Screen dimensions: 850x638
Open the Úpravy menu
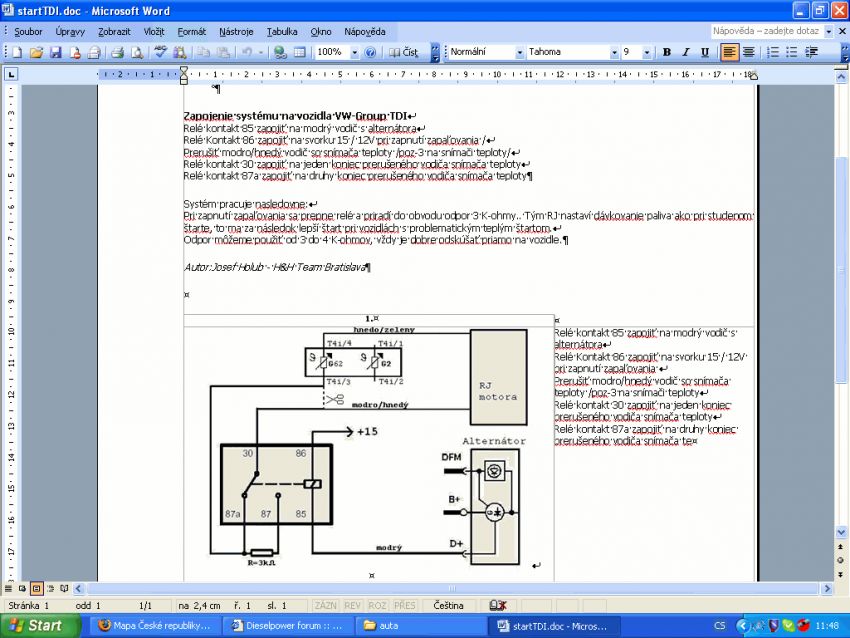tap(70, 32)
